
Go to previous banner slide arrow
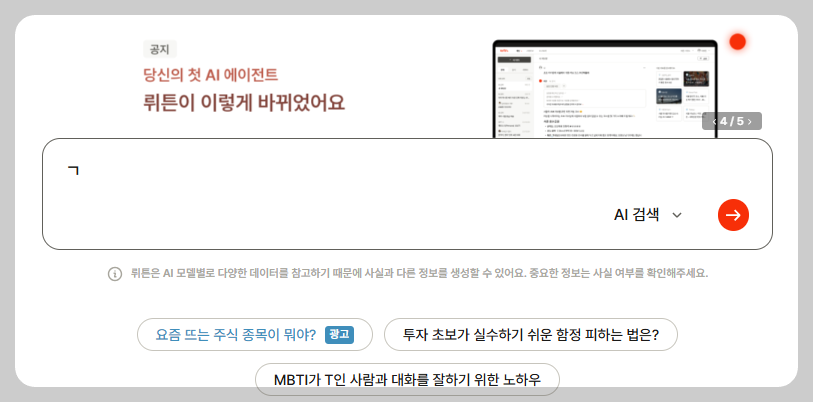tap(714, 121)
